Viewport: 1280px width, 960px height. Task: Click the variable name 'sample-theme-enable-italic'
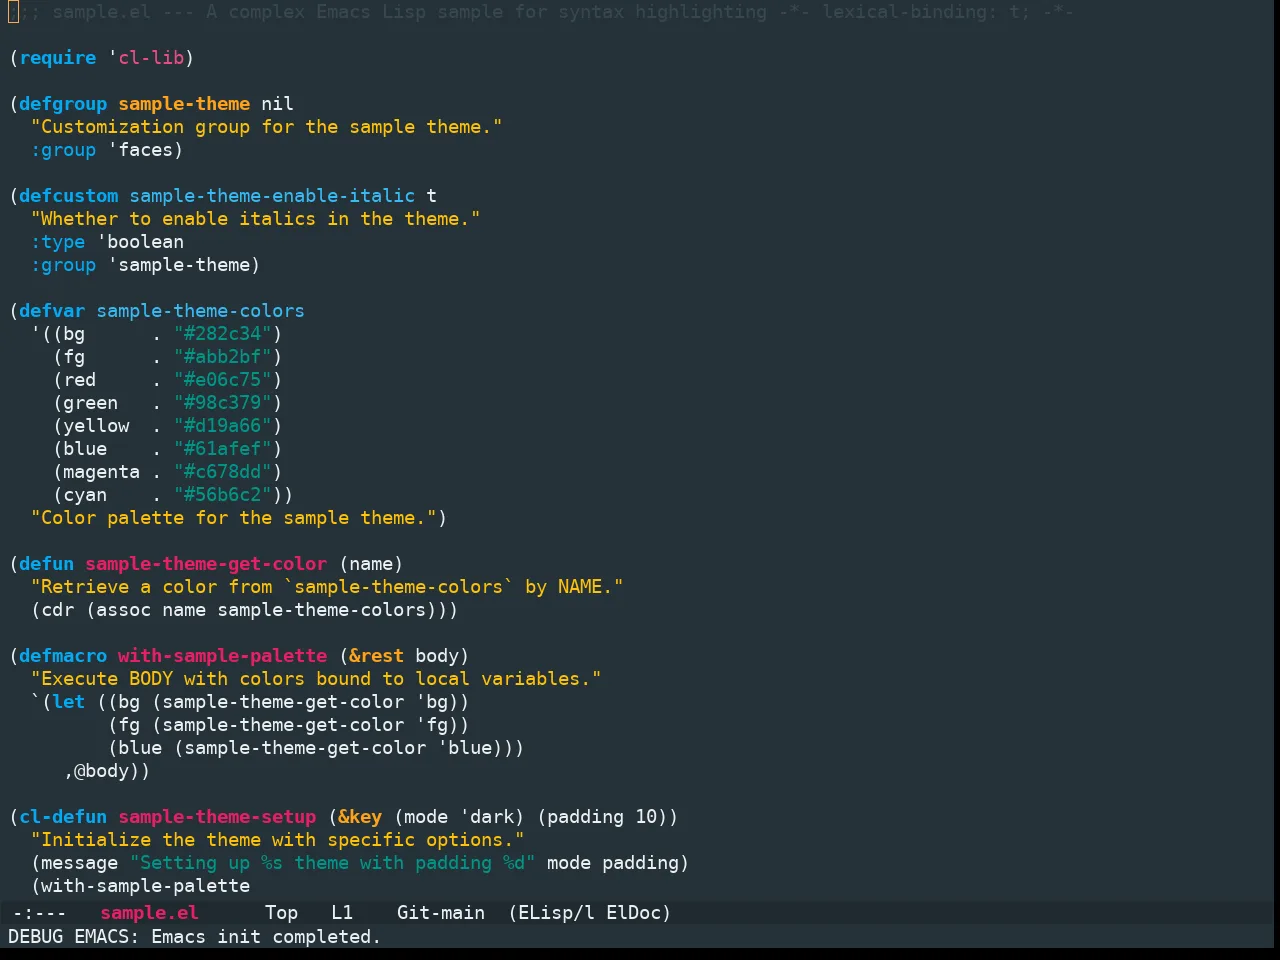click(x=272, y=196)
